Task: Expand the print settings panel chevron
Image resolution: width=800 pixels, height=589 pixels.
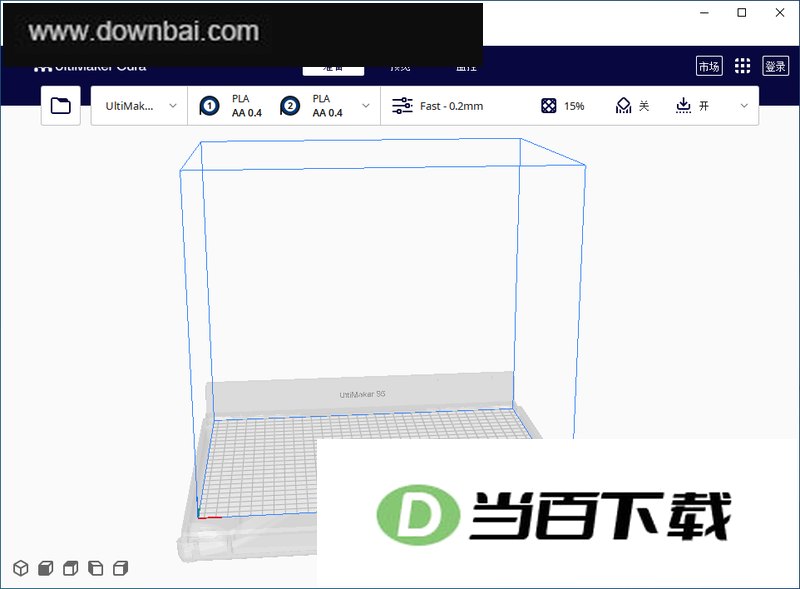Action: [744, 106]
